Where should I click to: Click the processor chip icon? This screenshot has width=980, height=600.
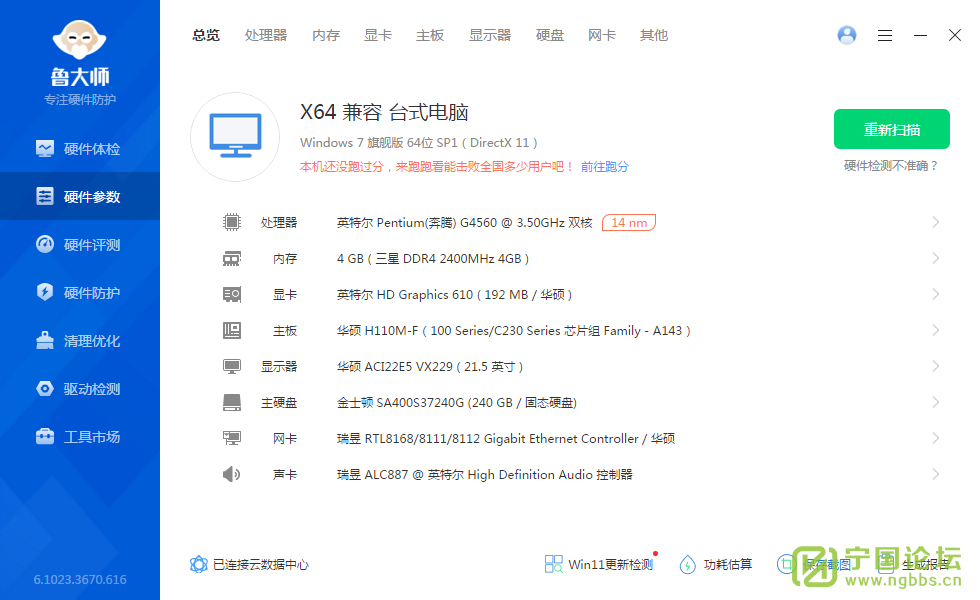tap(232, 222)
